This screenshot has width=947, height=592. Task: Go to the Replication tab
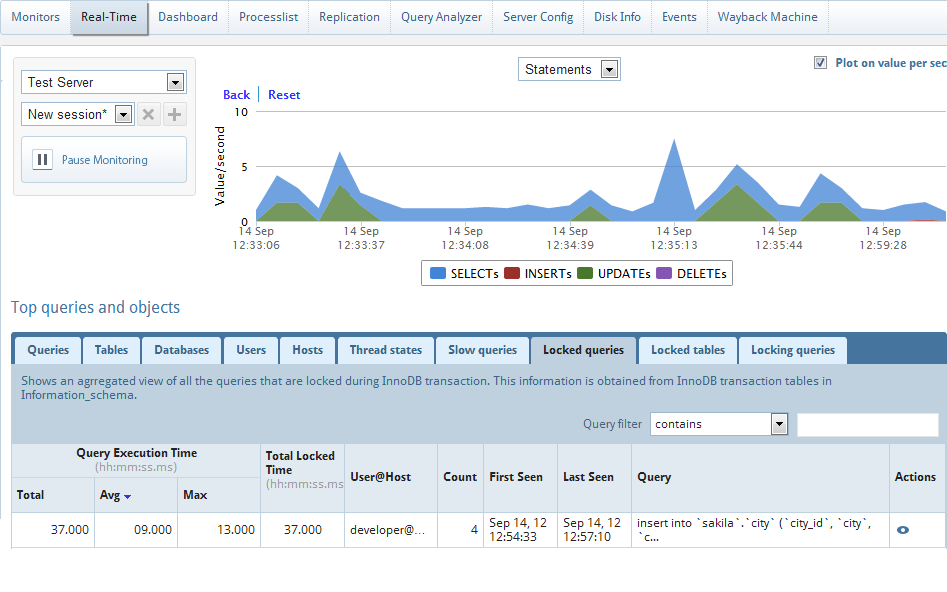click(349, 17)
